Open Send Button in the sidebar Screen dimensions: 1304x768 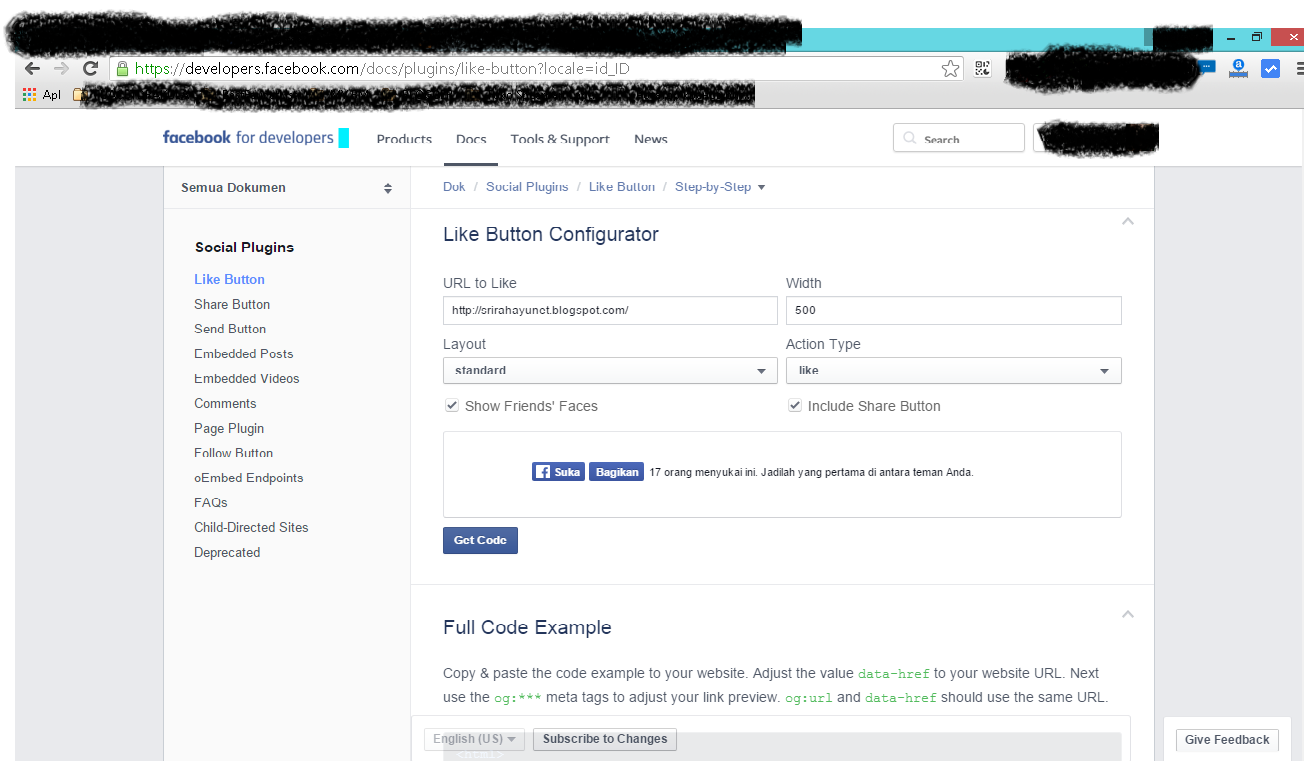230,329
